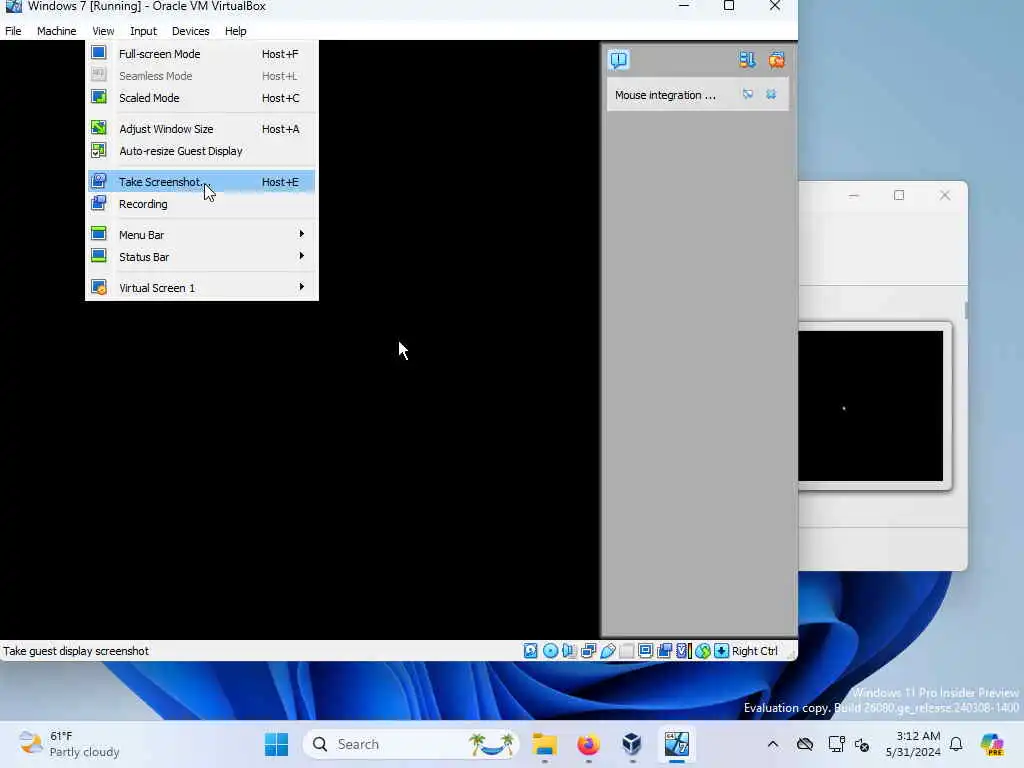Expand the Virtual Screen 1 submenu

coord(201,288)
